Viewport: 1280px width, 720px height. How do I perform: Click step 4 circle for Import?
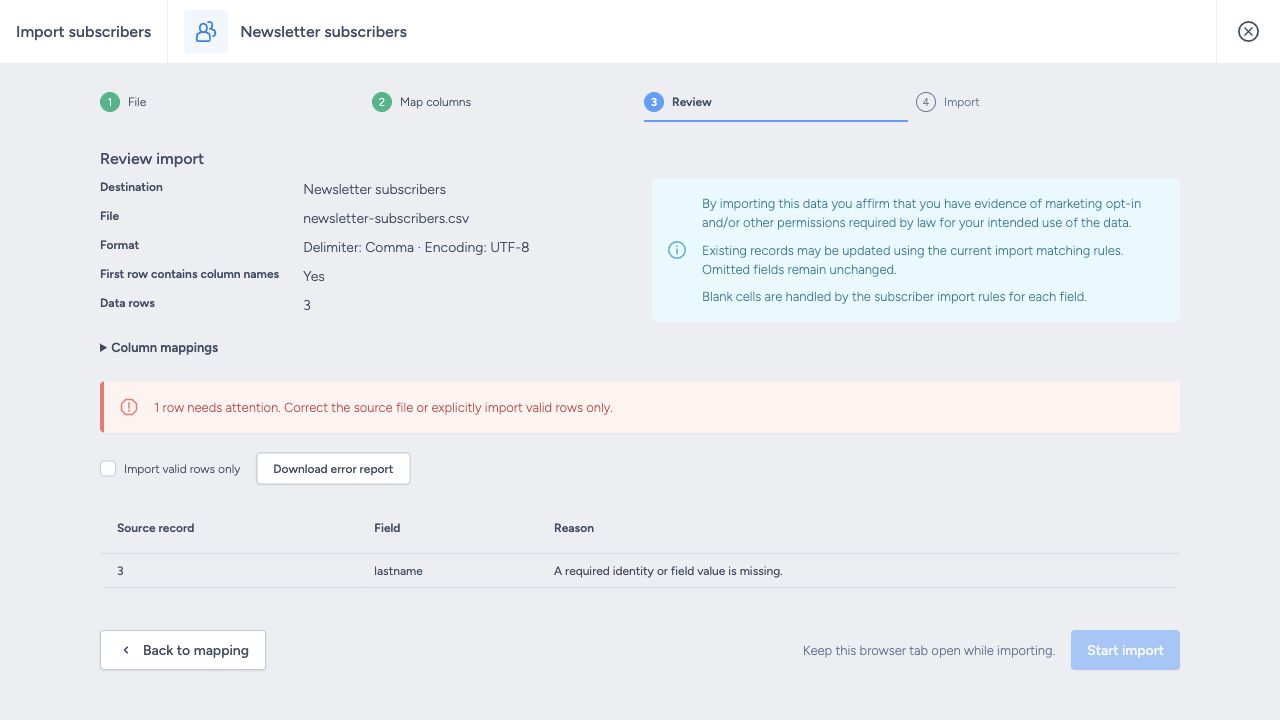[926, 102]
